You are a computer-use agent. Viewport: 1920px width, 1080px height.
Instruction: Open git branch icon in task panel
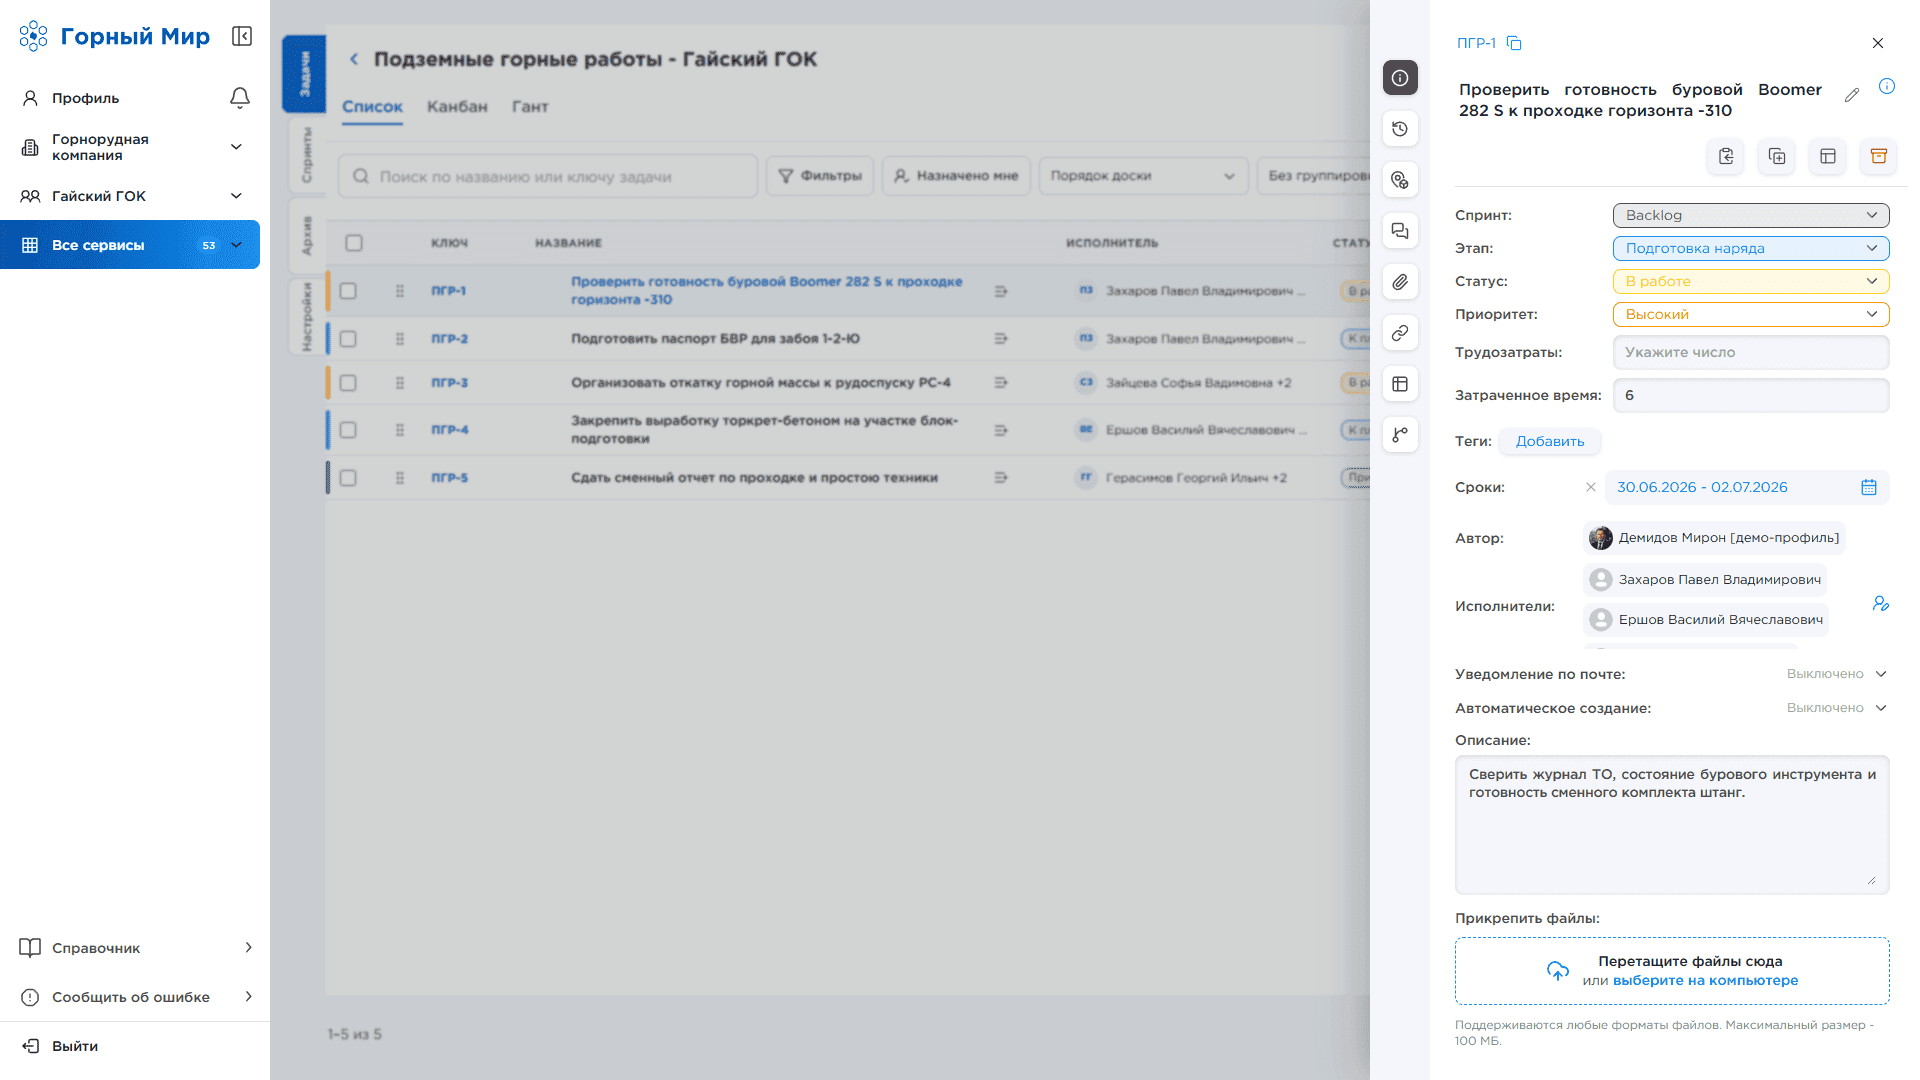[1400, 435]
